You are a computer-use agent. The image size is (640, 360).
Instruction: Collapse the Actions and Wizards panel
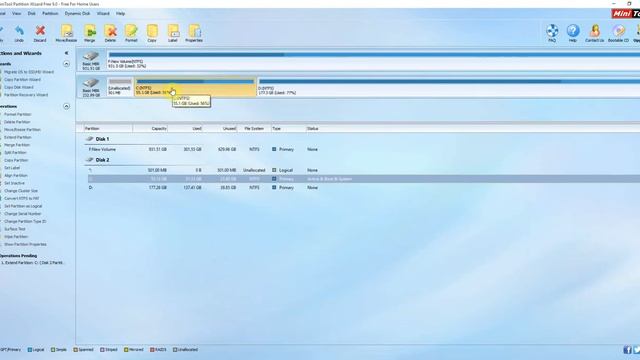(67, 53)
